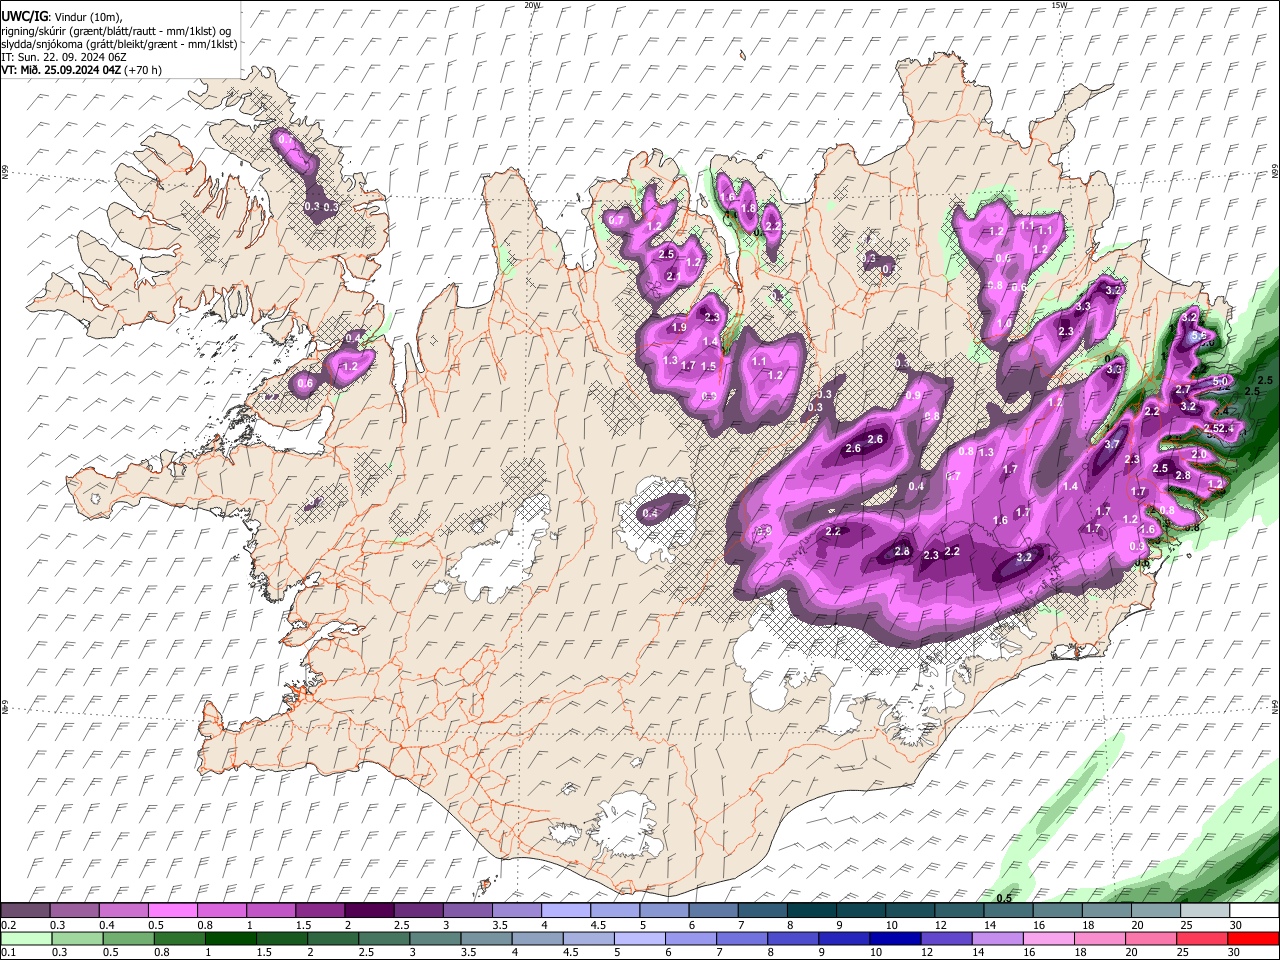Select the '2.1' precipitation value on the map

[673, 277]
